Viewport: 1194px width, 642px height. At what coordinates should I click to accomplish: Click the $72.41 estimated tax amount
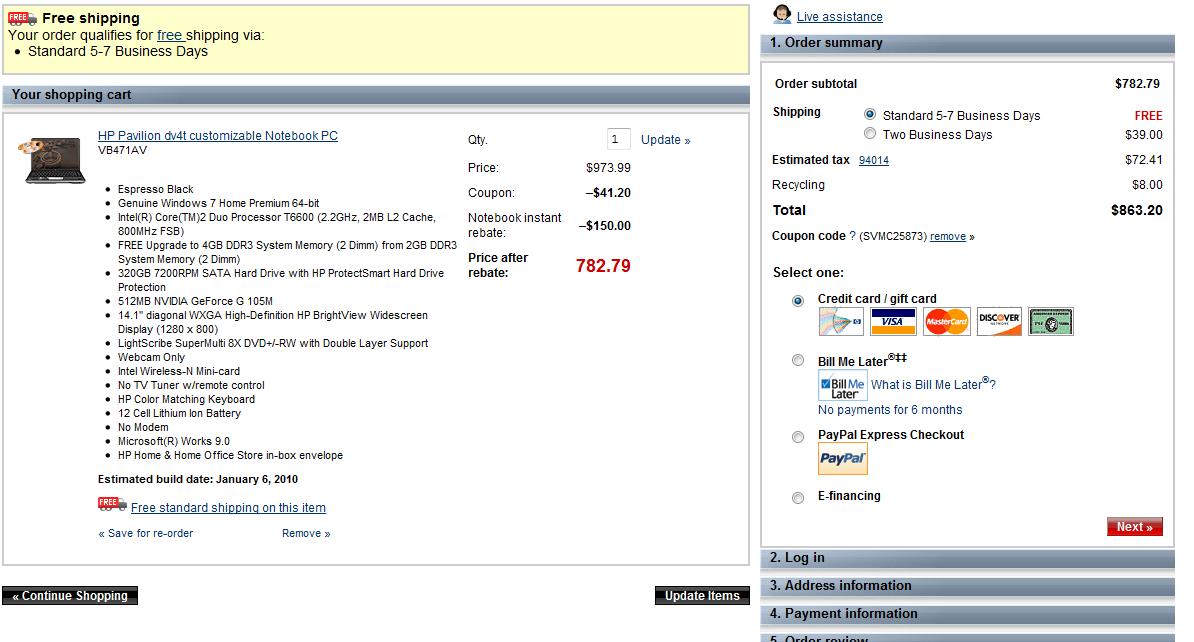[x=1144, y=160]
